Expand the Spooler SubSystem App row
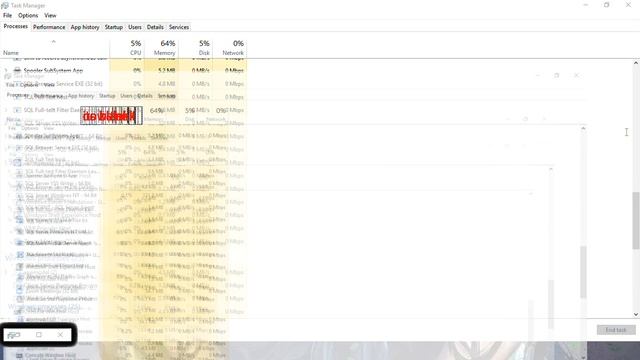 [6, 70]
